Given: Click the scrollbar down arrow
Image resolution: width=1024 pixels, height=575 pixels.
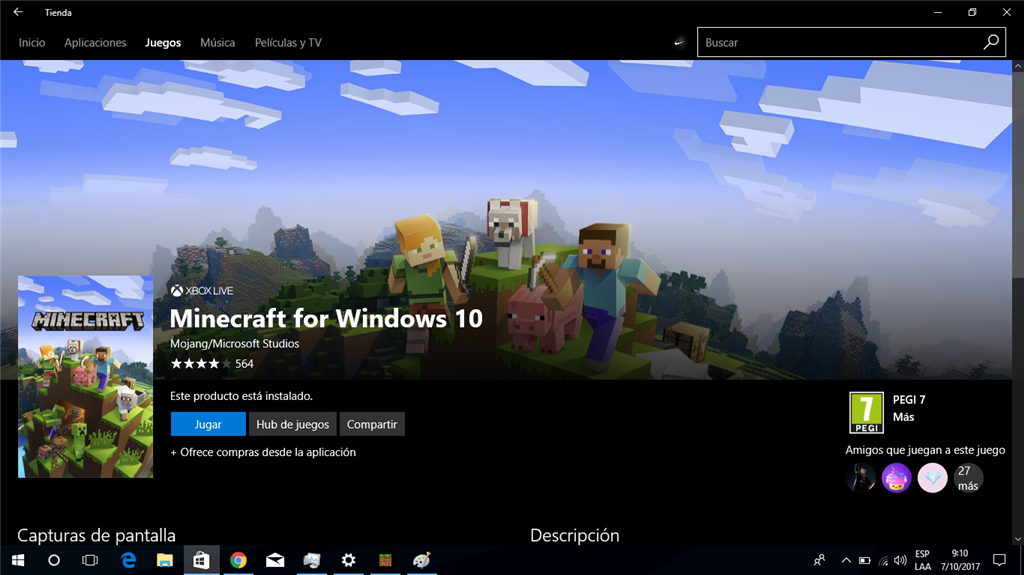Looking at the screenshot, I should [1017, 539].
